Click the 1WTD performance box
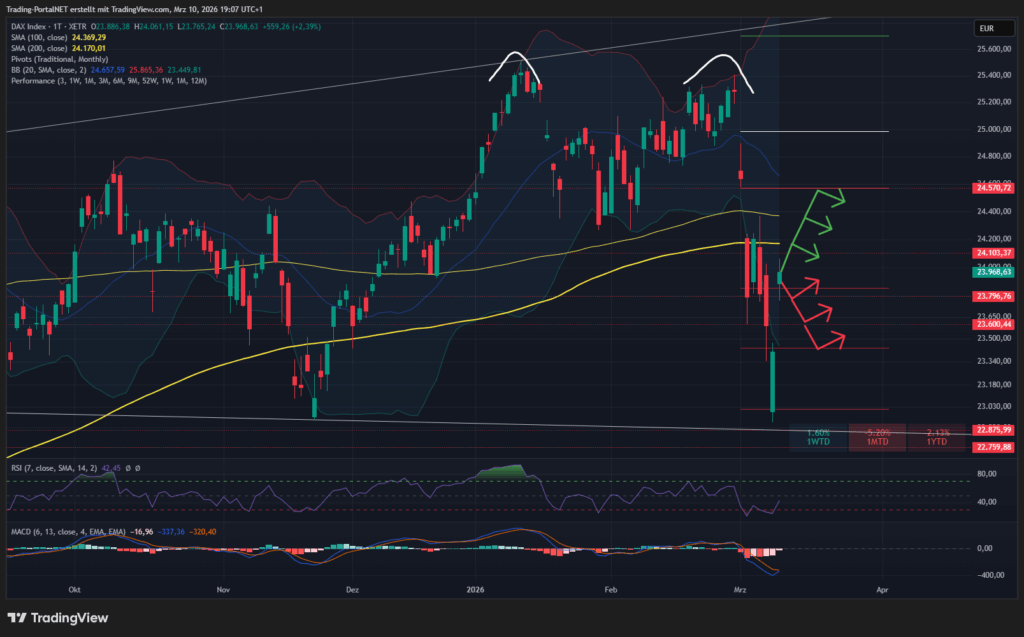The image size is (1024, 637). pos(817,436)
